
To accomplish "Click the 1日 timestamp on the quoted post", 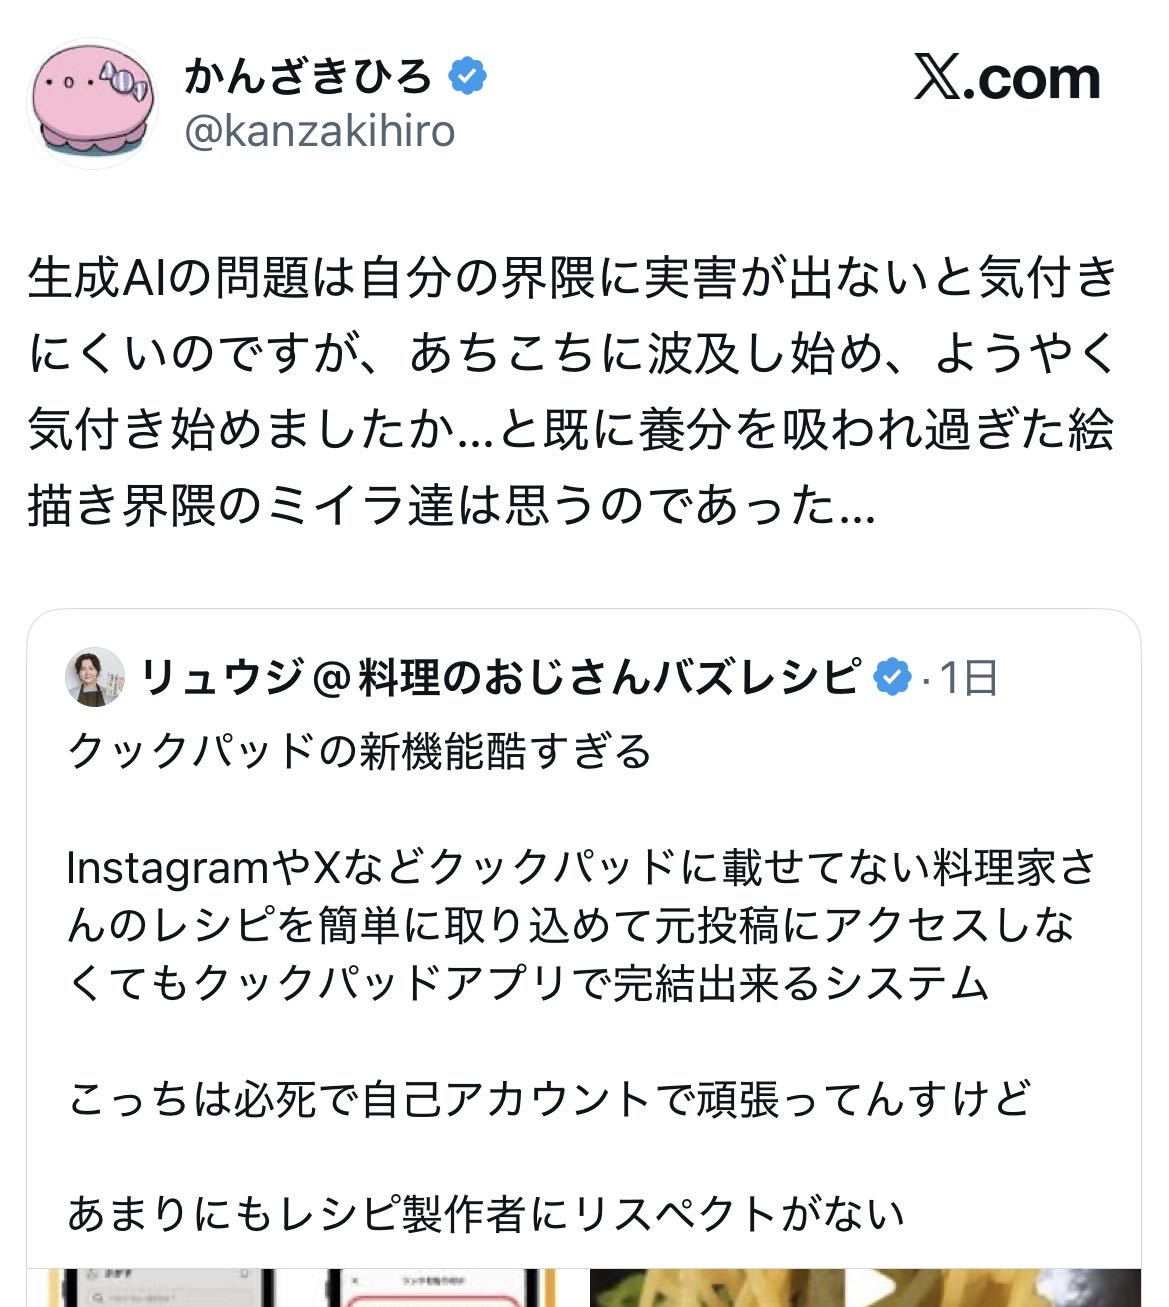I will [x=968, y=679].
